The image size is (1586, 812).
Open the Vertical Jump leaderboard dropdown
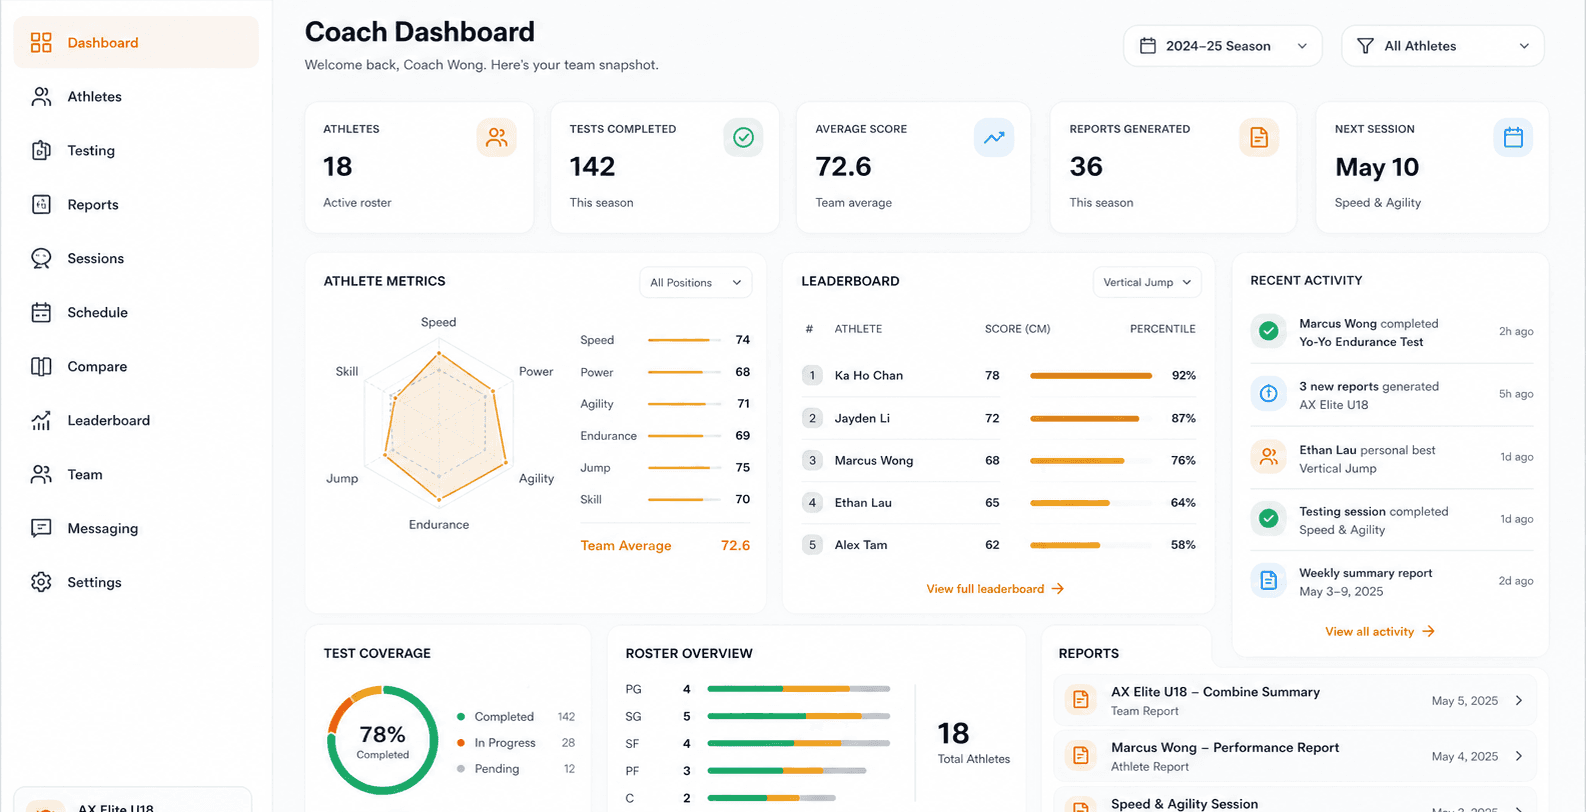[x=1147, y=283]
